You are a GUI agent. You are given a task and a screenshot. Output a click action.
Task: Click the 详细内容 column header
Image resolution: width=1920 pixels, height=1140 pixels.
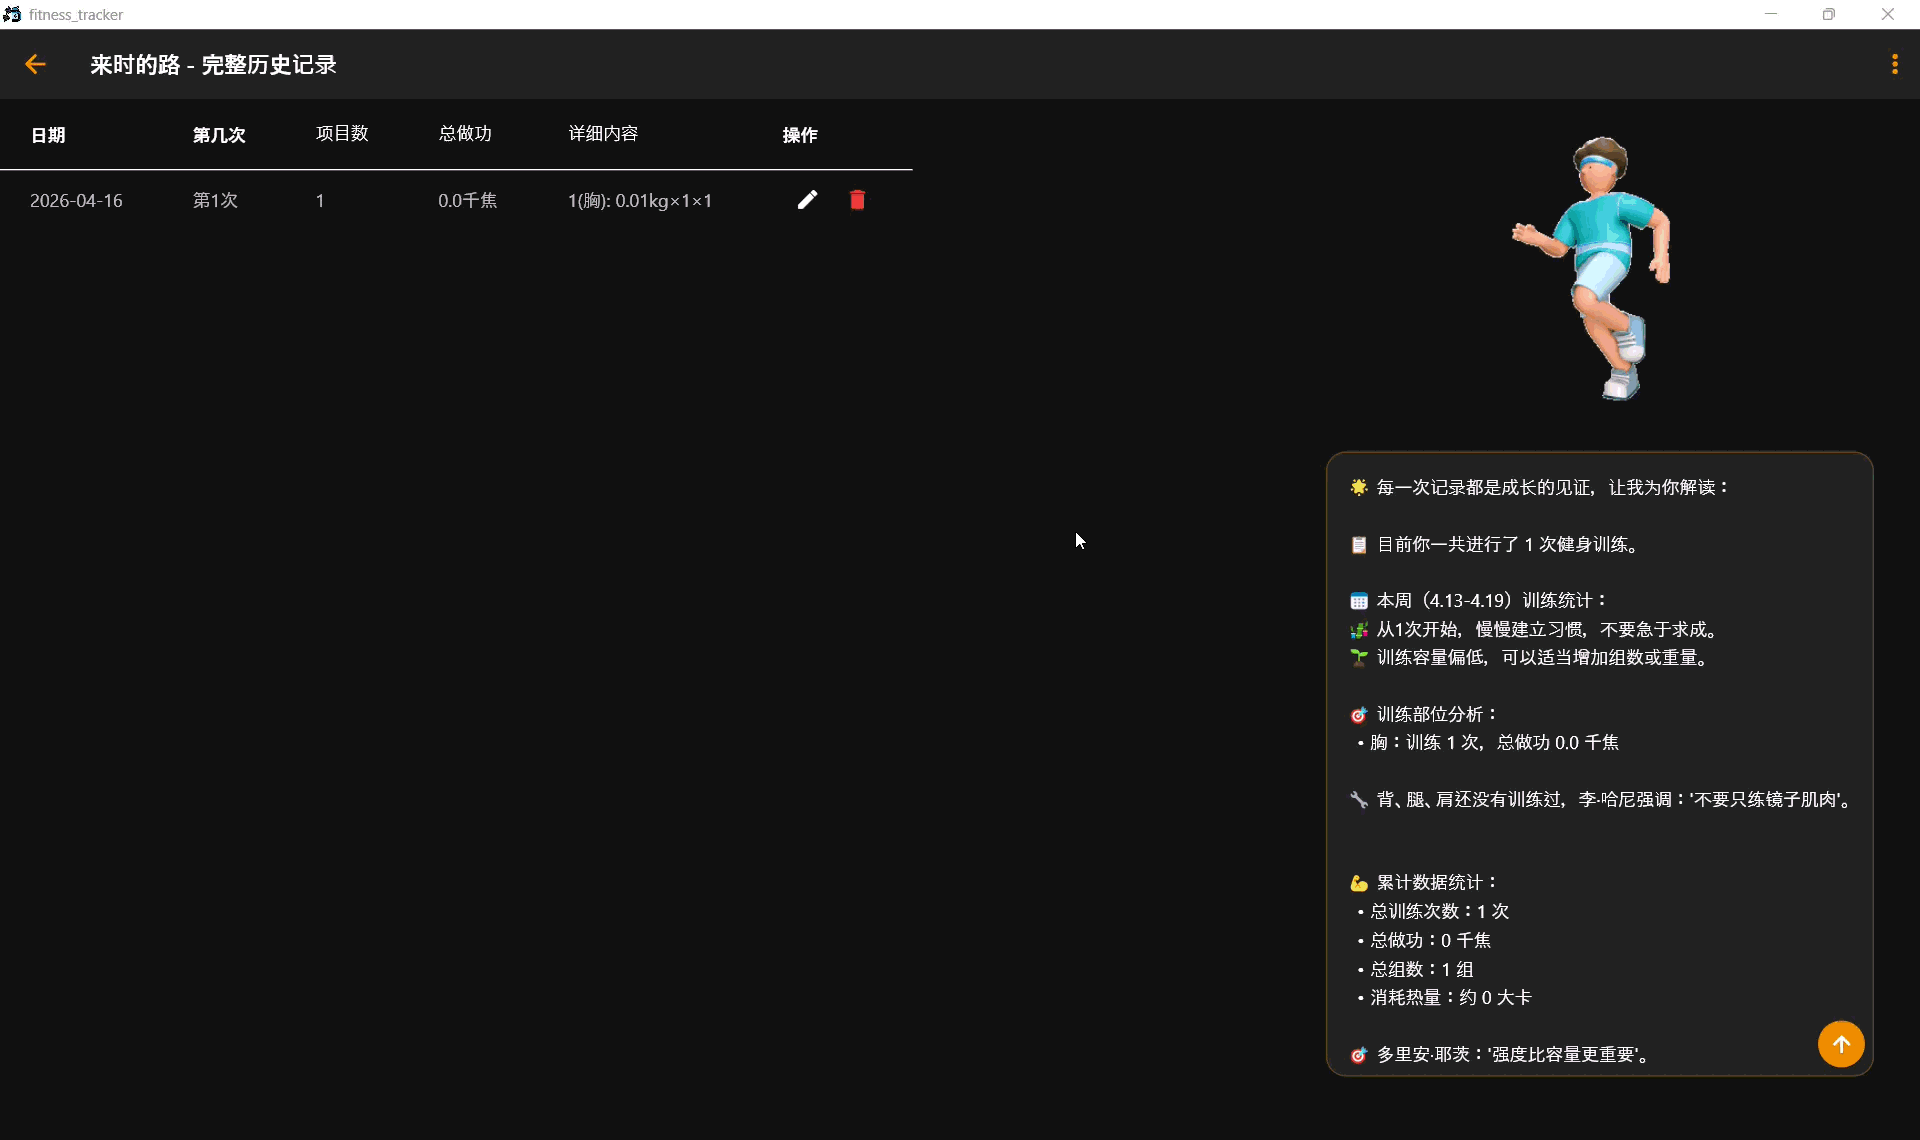click(603, 134)
